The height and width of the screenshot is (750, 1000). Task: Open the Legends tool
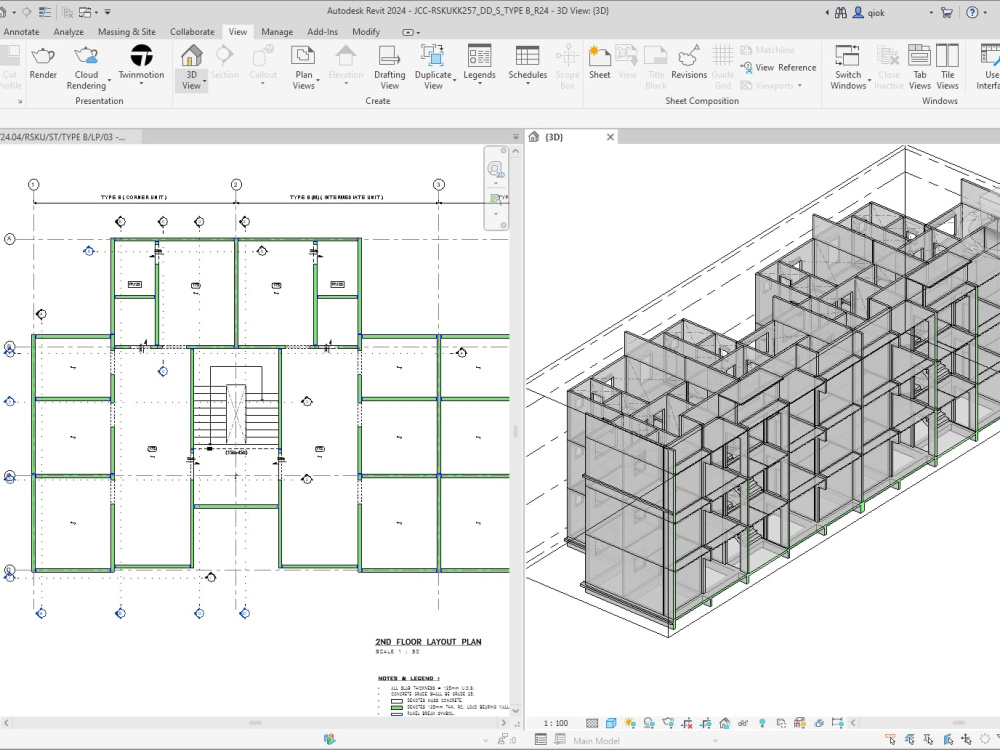(x=479, y=62)
